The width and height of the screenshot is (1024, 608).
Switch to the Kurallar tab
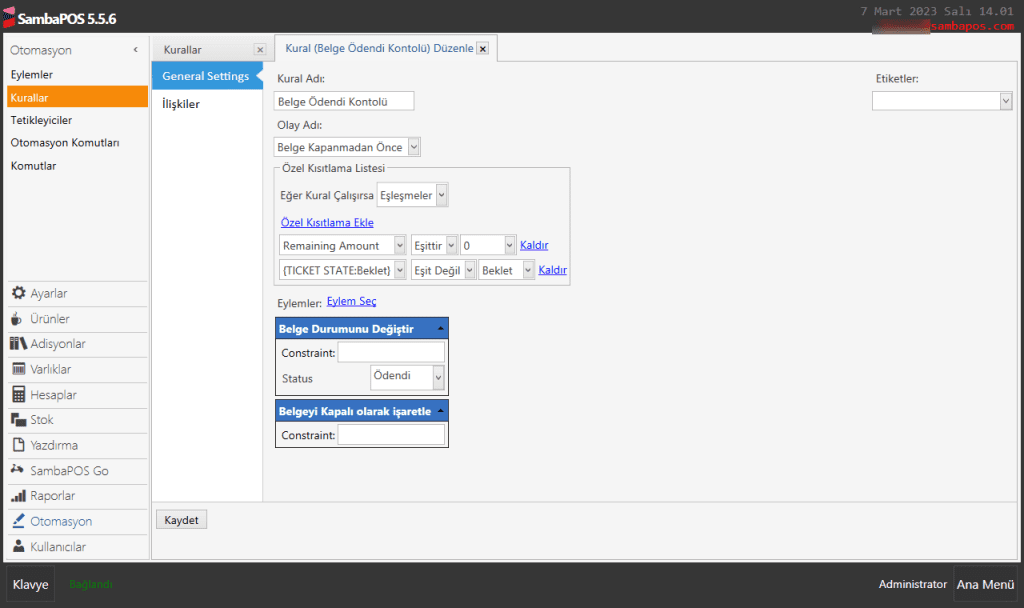point(183,49)
